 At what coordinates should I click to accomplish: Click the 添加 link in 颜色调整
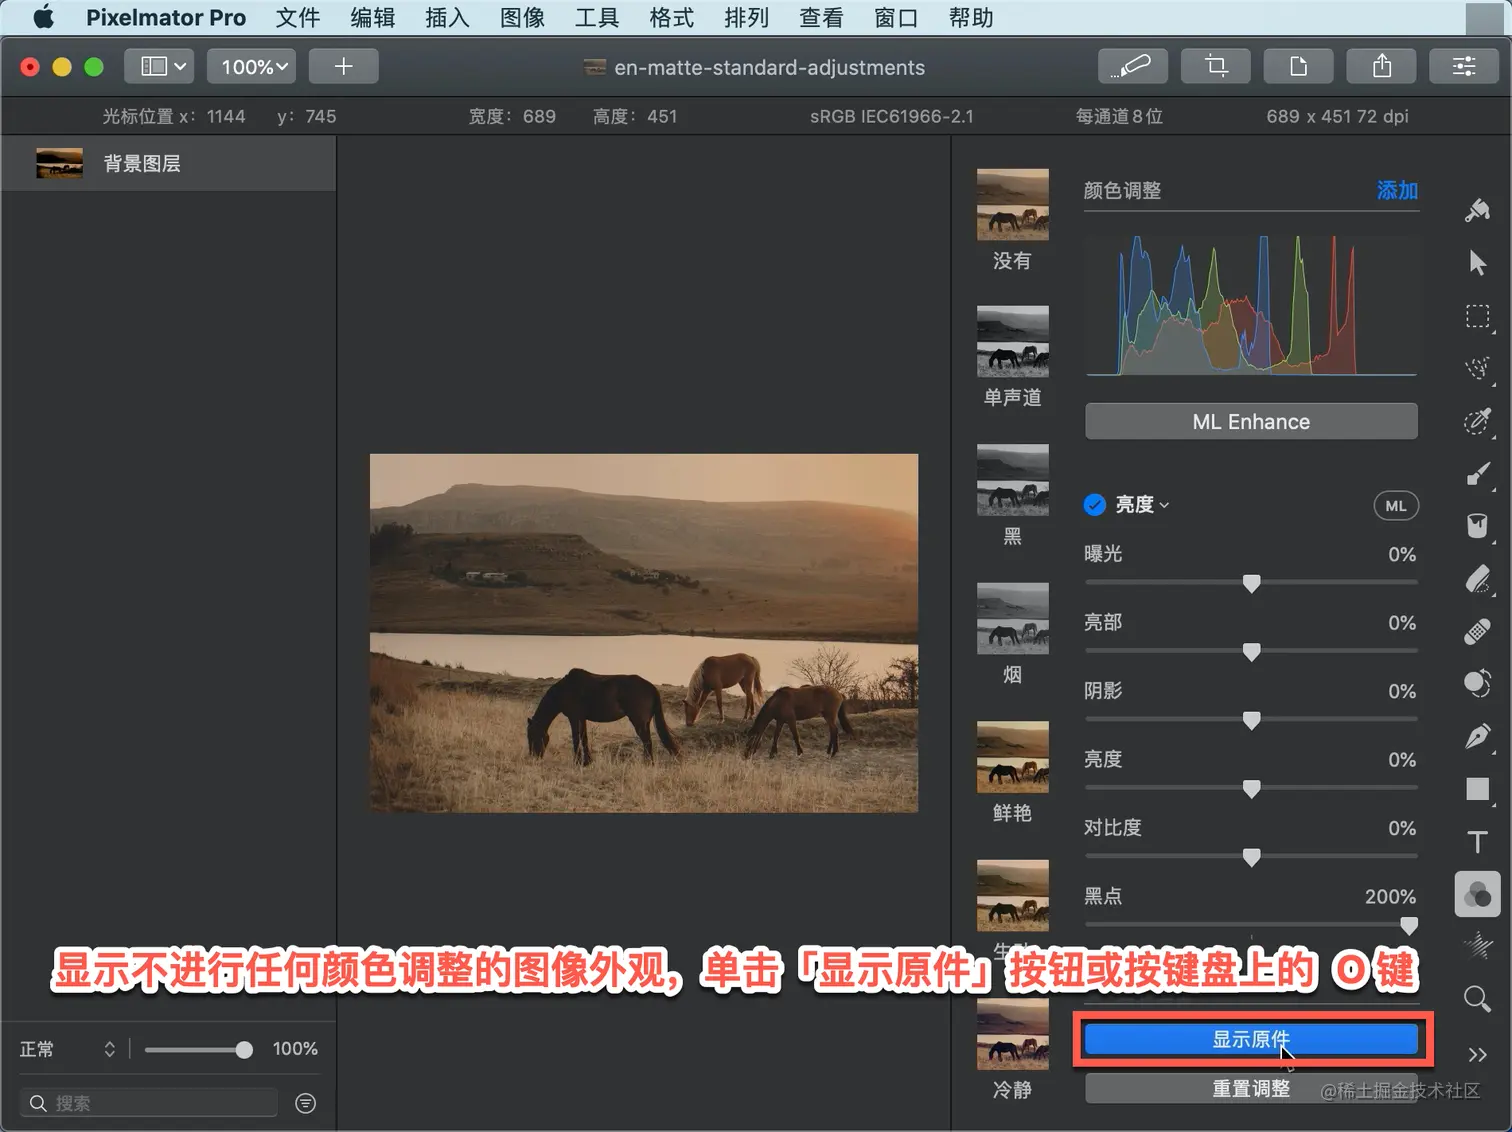[x=1397, y=190]
